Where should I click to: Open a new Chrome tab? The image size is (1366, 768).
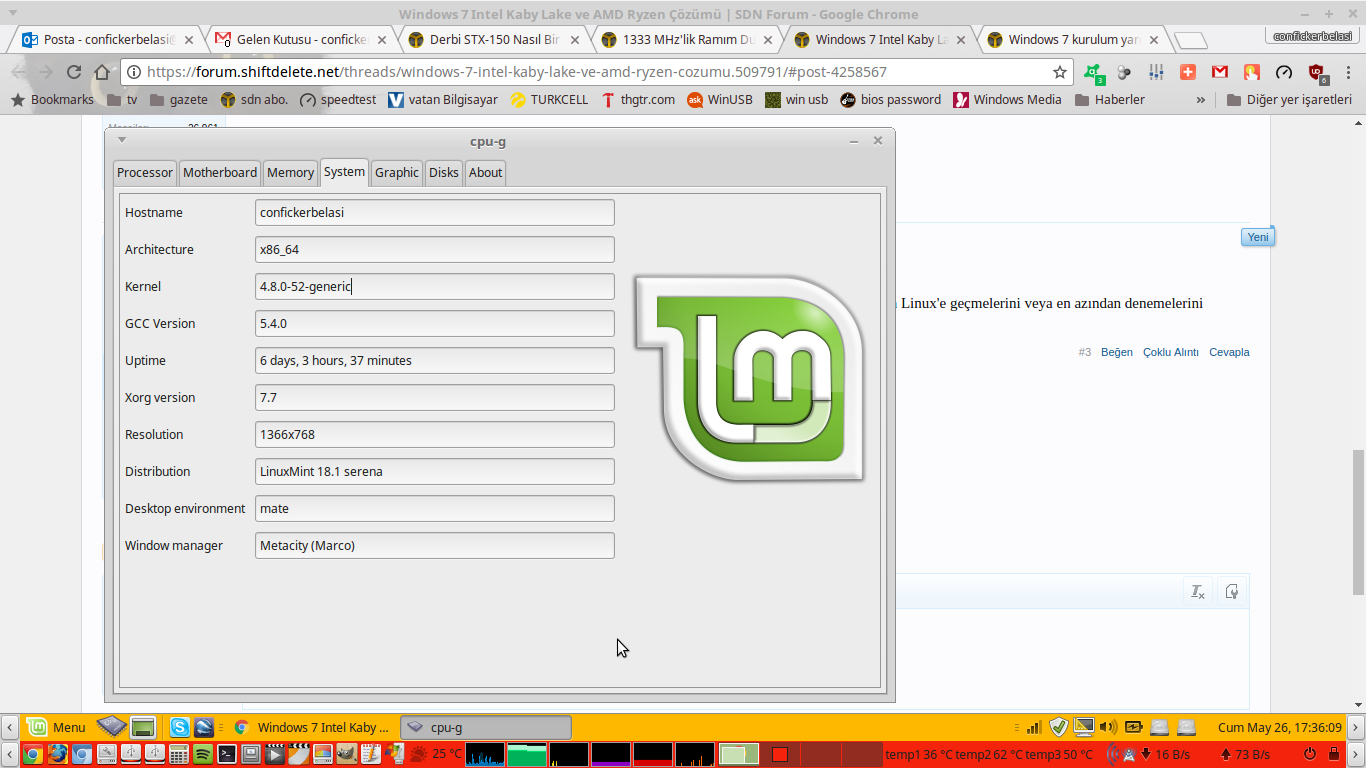(x=1190, y=40)
